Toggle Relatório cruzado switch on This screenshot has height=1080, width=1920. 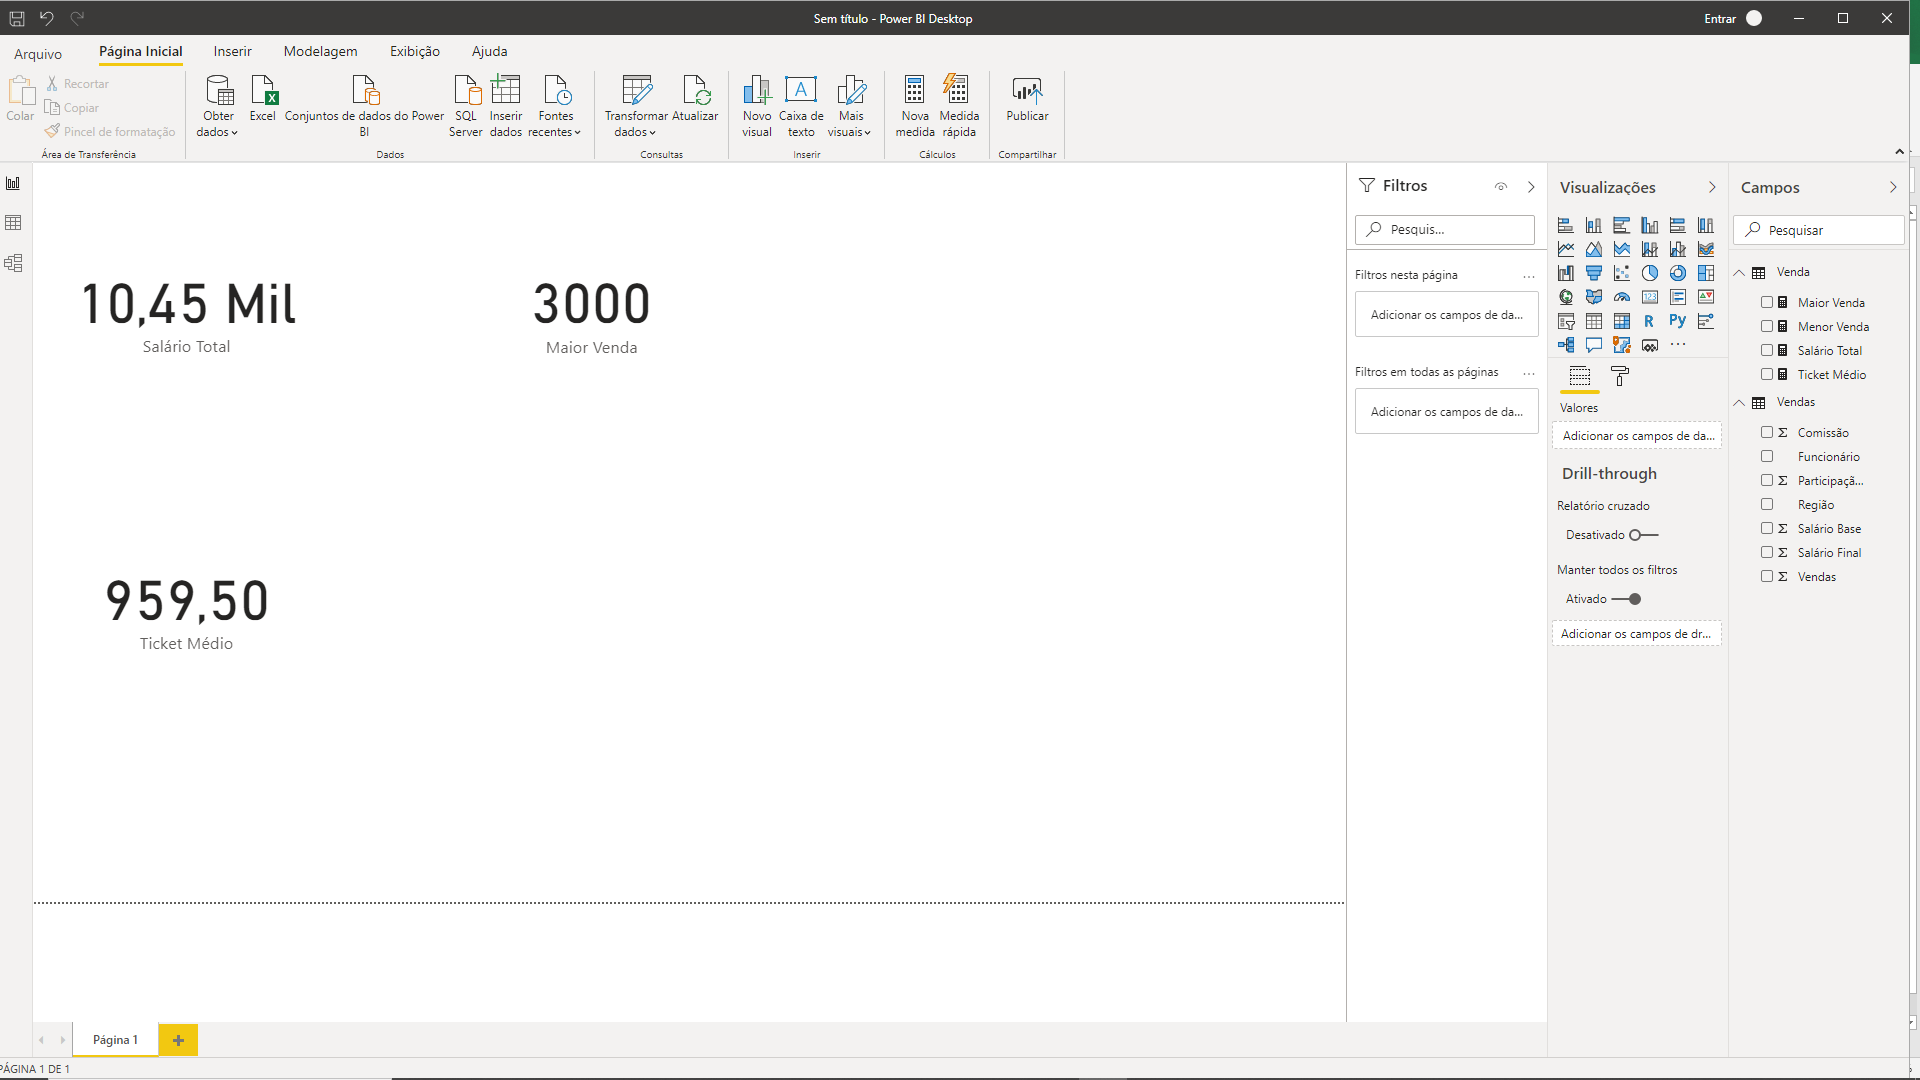pyautogui.click(x=1643, y=535)
